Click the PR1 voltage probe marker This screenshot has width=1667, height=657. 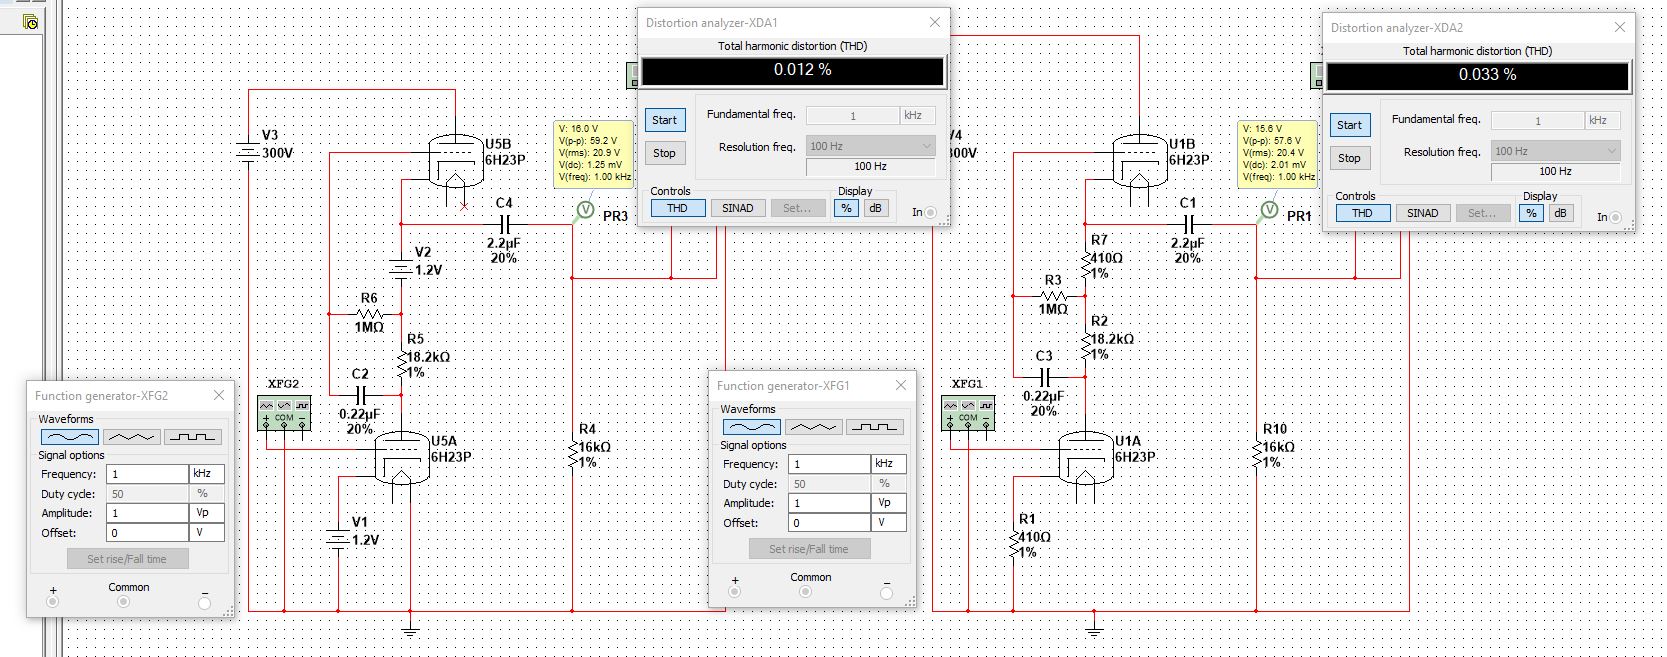tap(1269, 210)
